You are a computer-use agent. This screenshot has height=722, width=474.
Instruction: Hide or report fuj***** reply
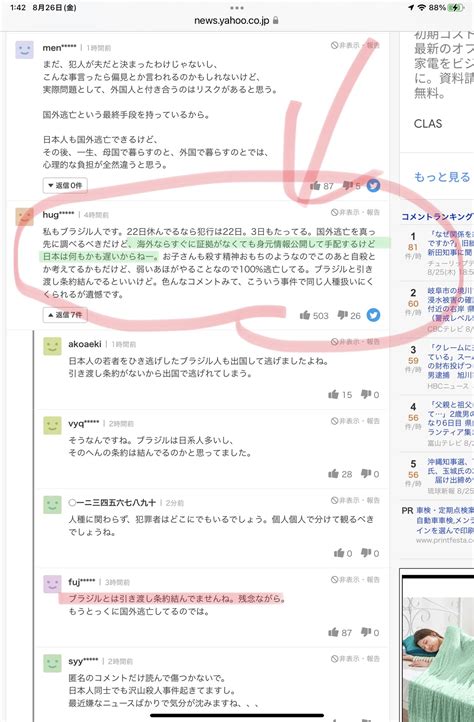point(355,579)
